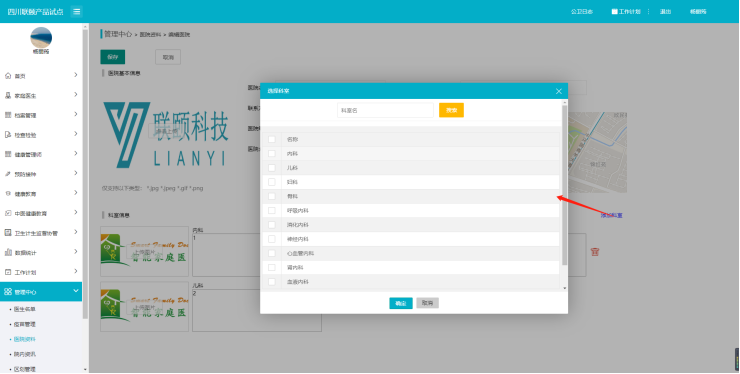Screen dimensions: 740x374
Task: Click the 科室名 search input field
Action: 386,110
